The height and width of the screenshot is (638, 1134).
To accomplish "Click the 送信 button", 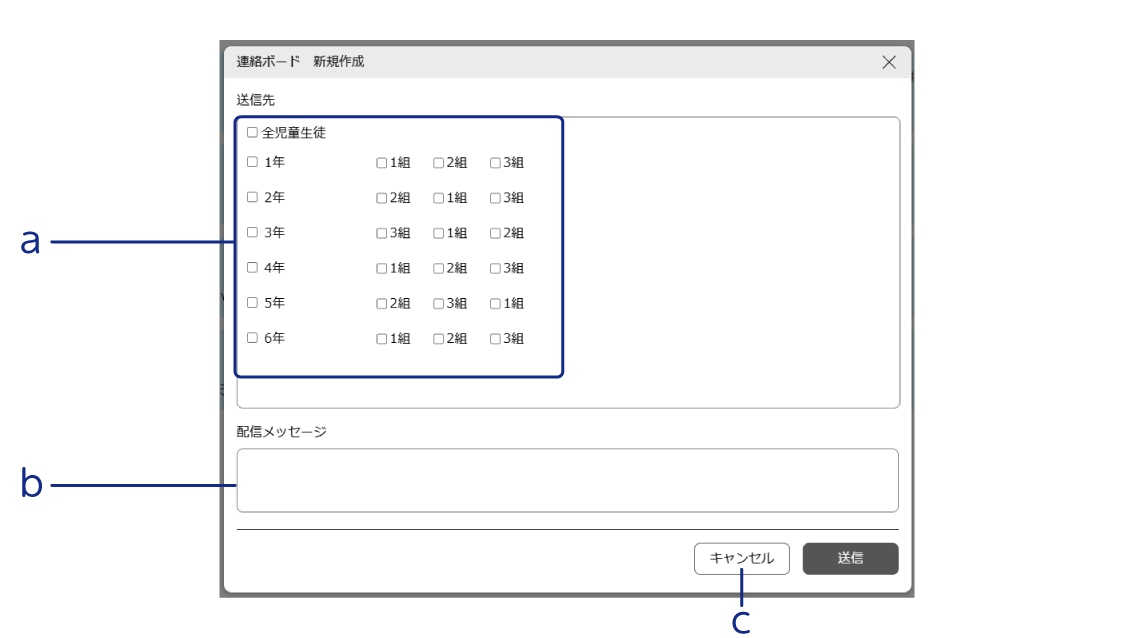I will [850, 559].
